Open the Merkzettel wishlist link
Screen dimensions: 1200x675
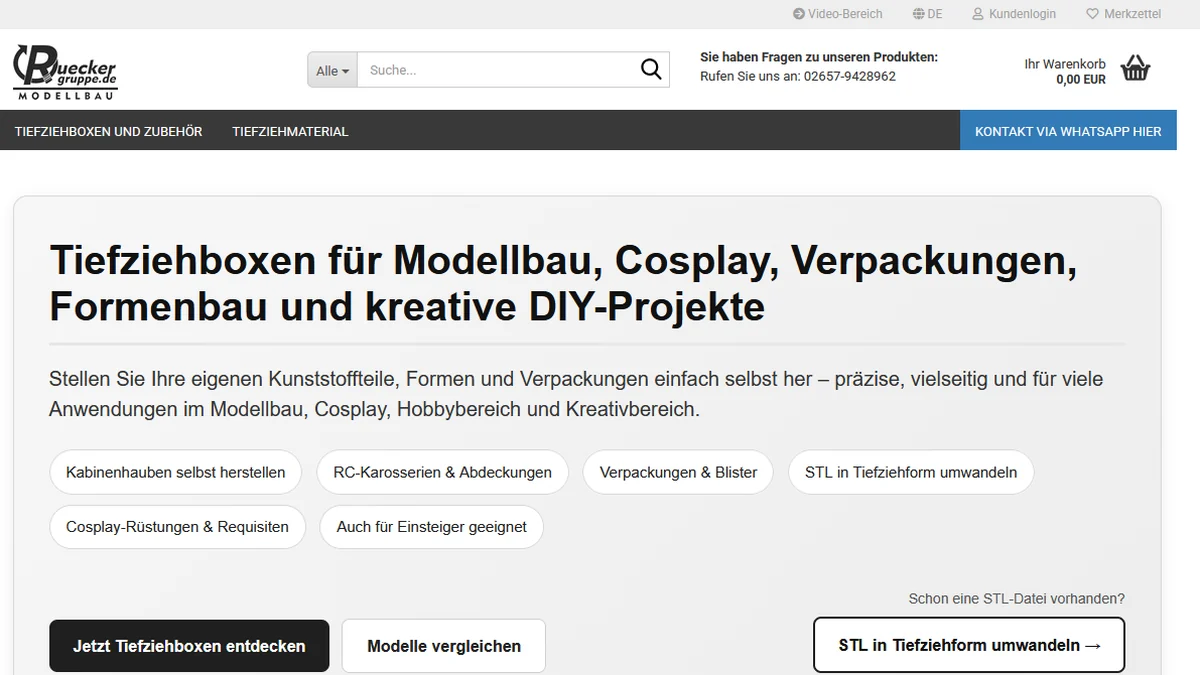click(x=1124, y=14)
